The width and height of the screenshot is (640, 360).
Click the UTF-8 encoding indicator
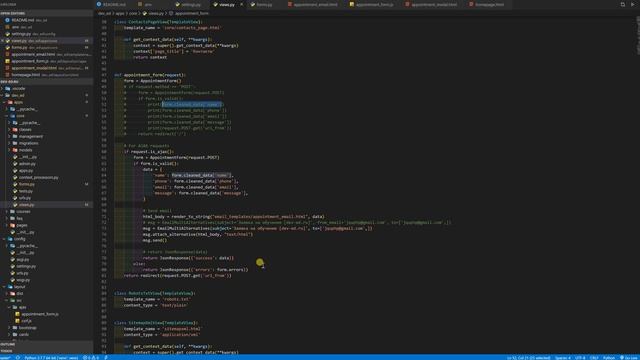point(580,358)
